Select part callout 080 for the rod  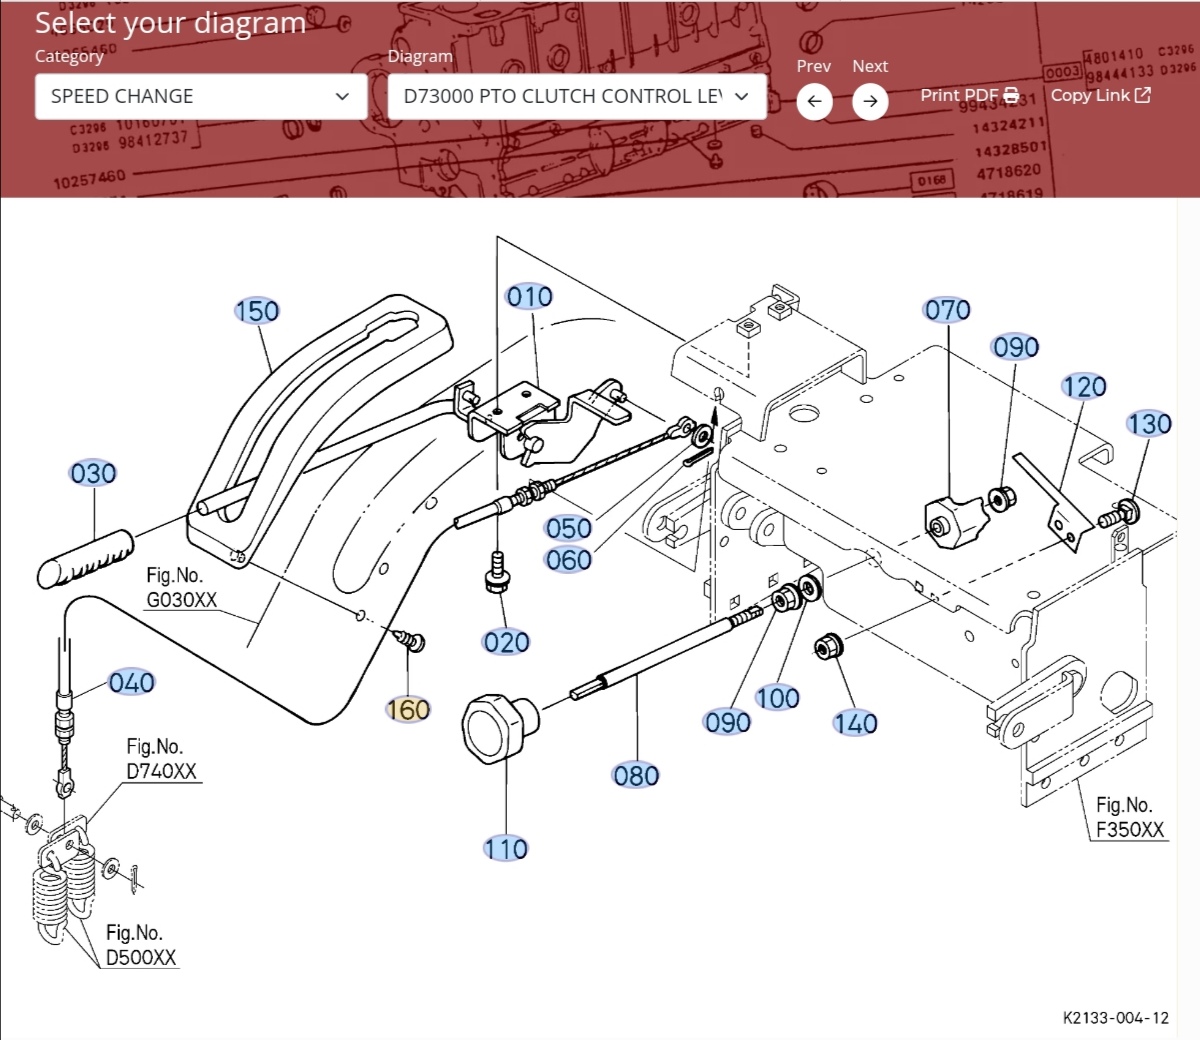(636, 775)
